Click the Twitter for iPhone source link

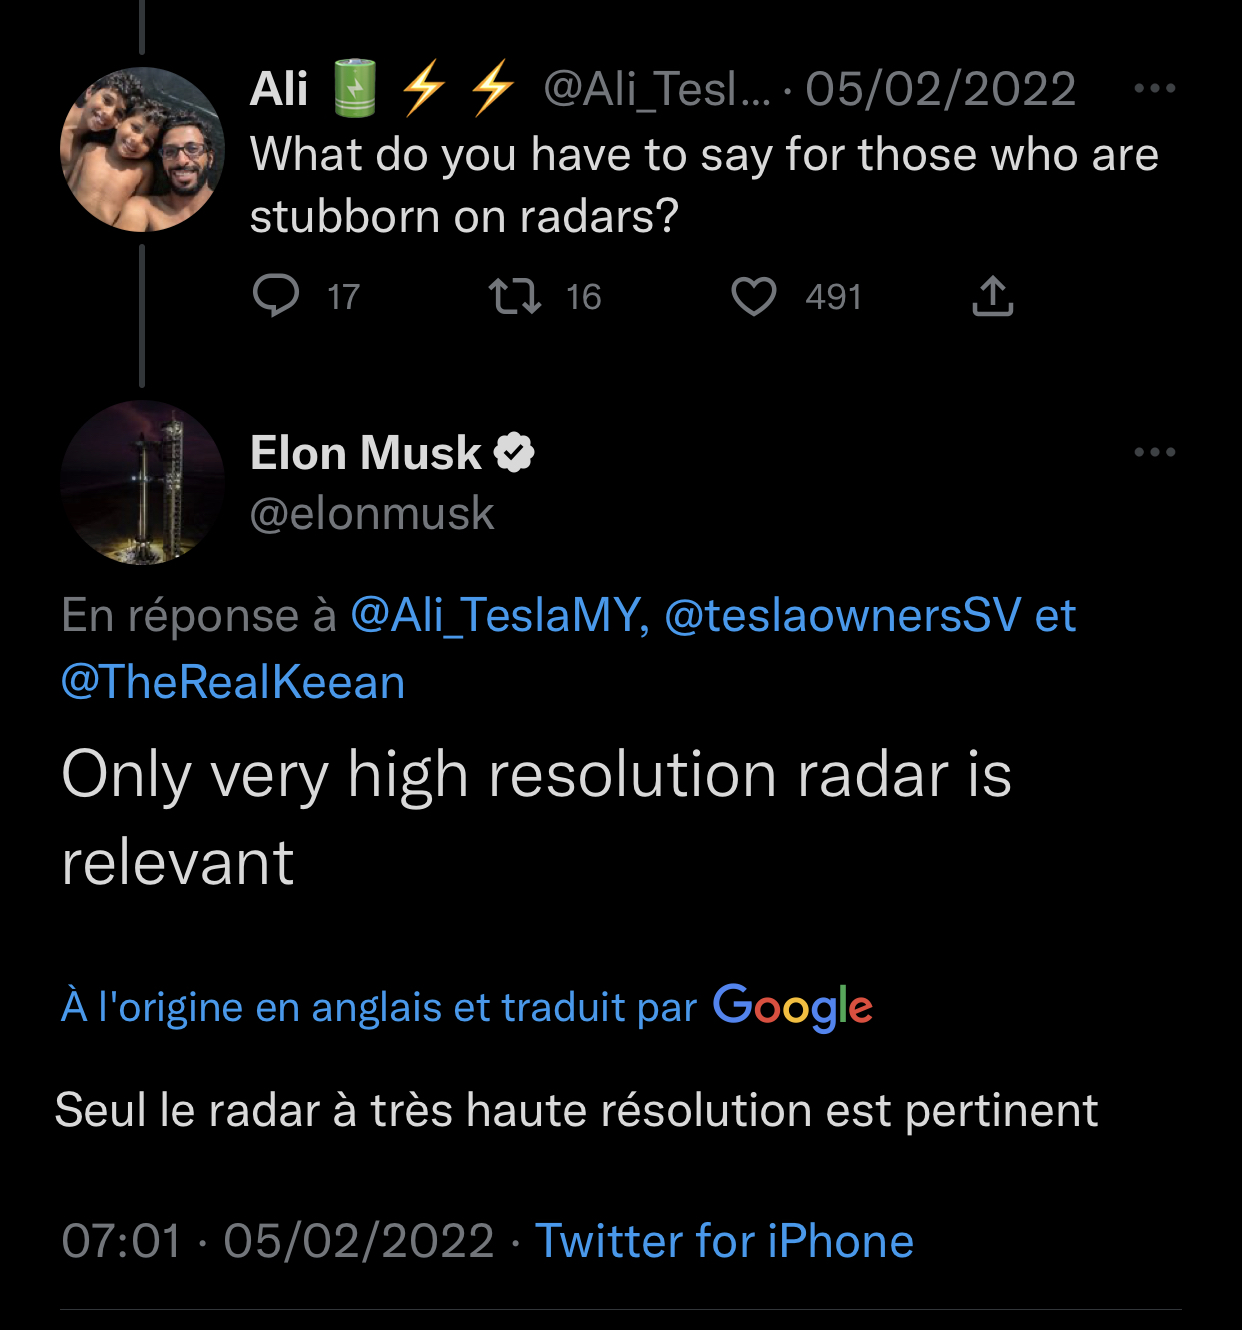coord(724,1241)
